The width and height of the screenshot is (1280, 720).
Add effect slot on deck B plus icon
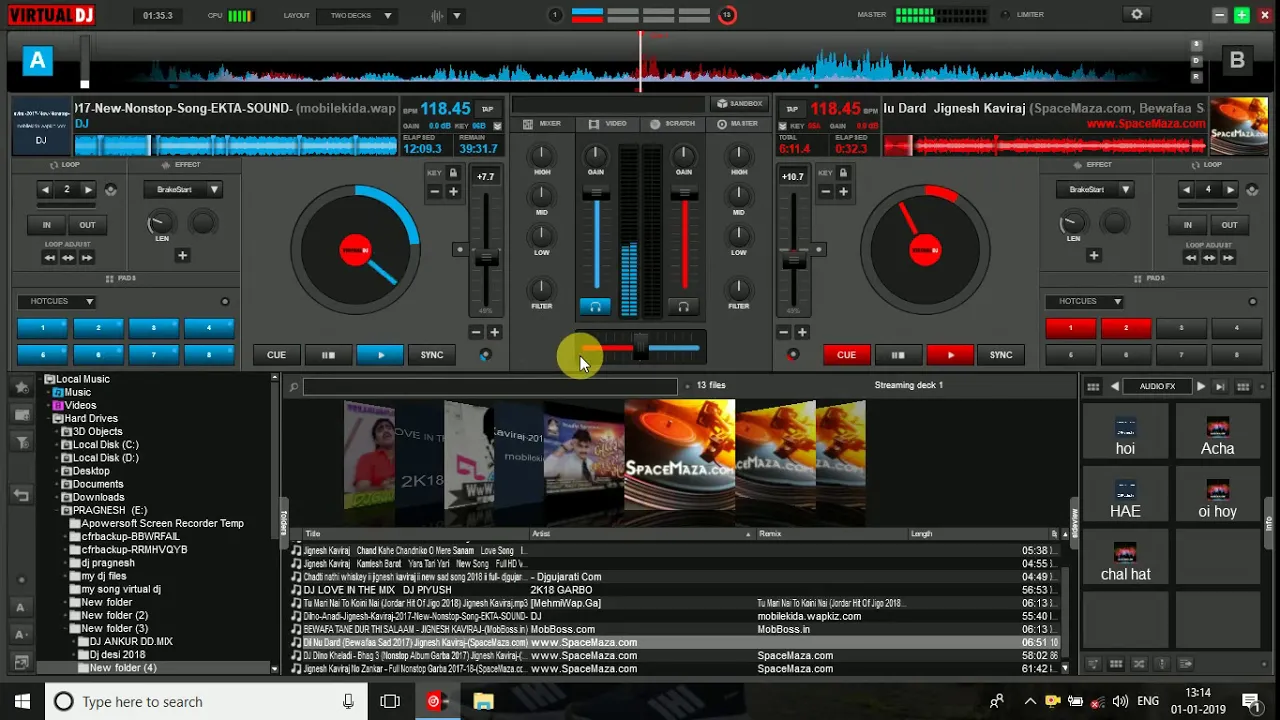click(x=1094, y=256)
